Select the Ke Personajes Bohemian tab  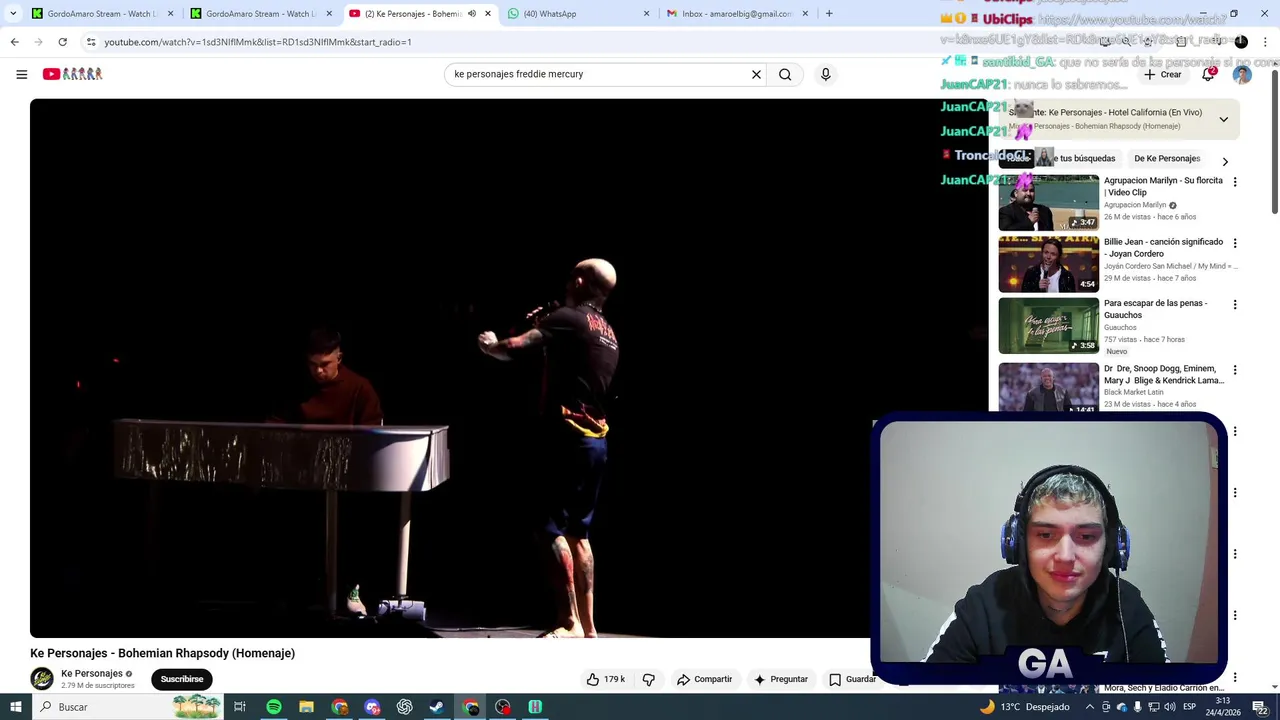420,14
